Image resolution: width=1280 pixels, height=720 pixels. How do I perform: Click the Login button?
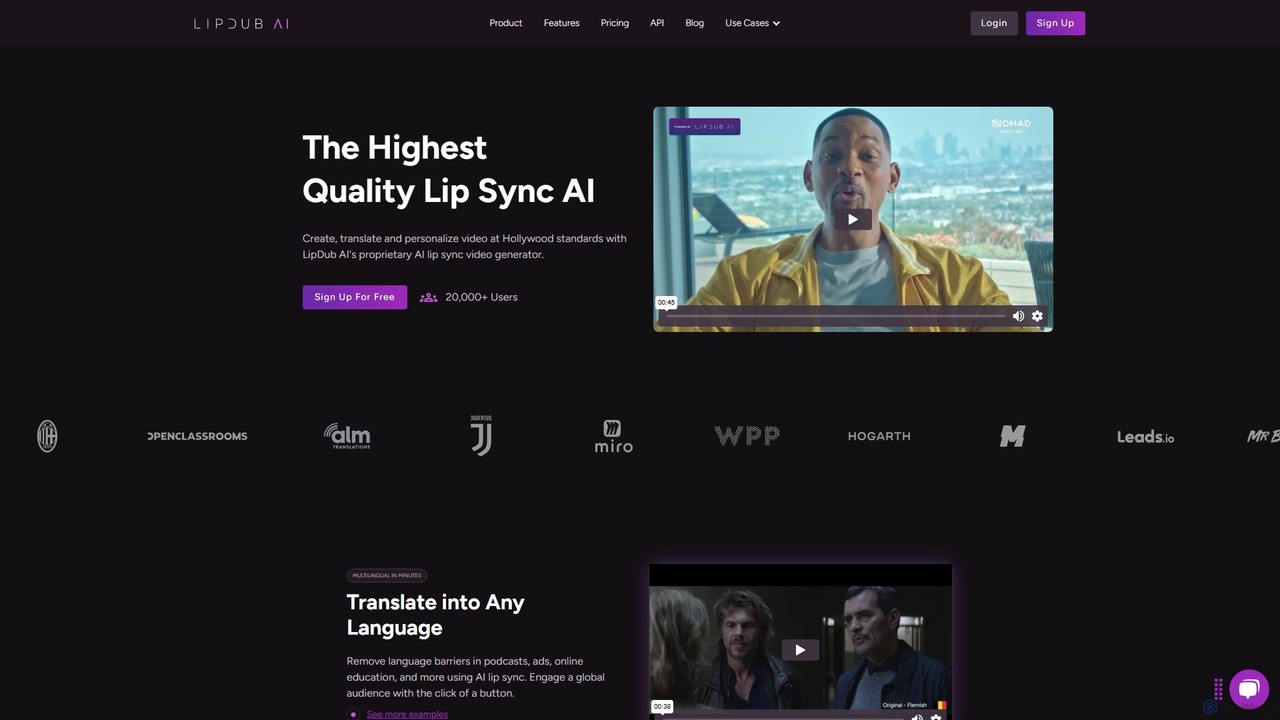(994, 23)
